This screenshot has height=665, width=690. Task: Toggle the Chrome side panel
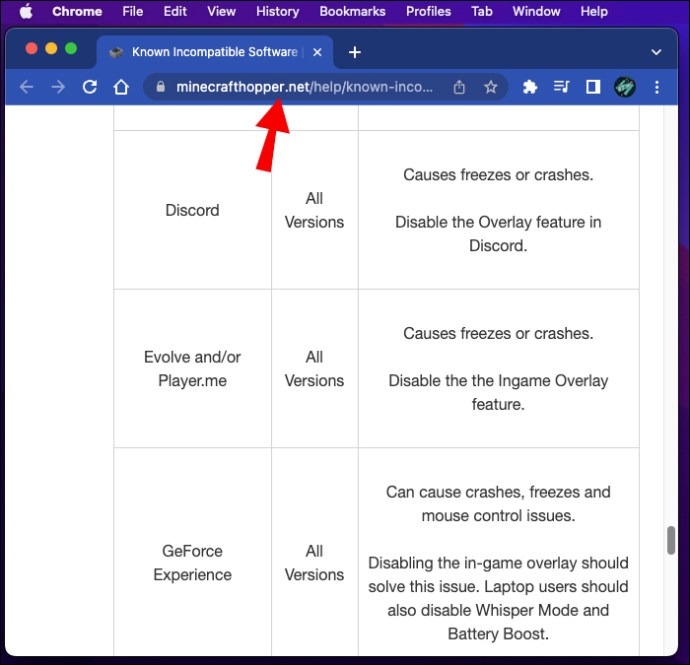tap(592, 87)
